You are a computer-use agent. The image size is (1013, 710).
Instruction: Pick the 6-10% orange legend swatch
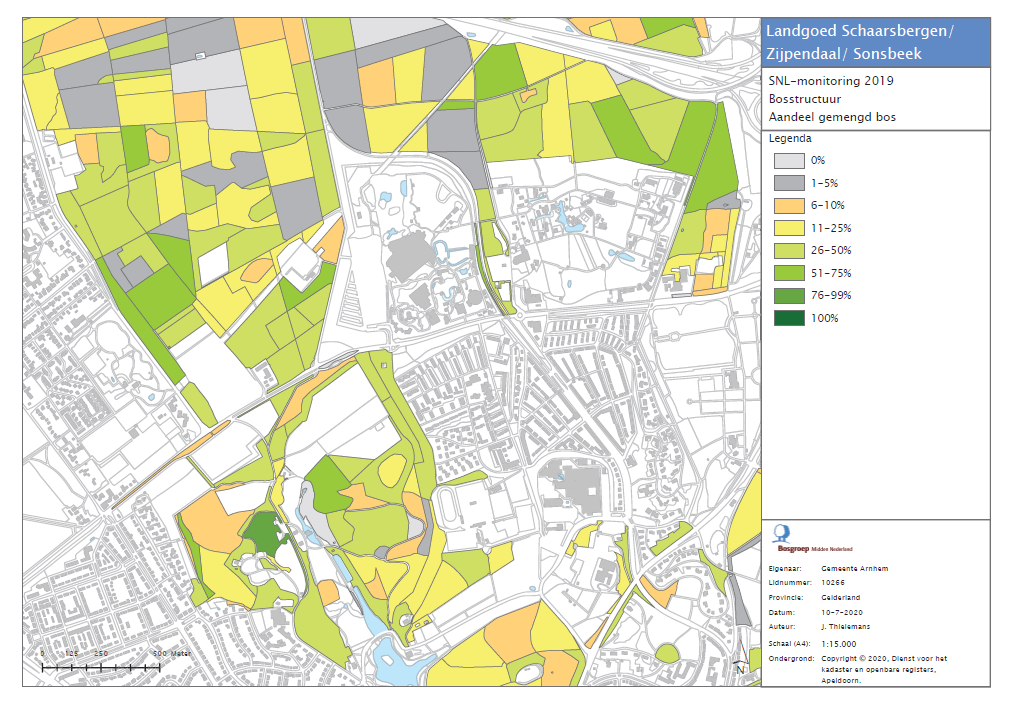click(x=788, y=205)
